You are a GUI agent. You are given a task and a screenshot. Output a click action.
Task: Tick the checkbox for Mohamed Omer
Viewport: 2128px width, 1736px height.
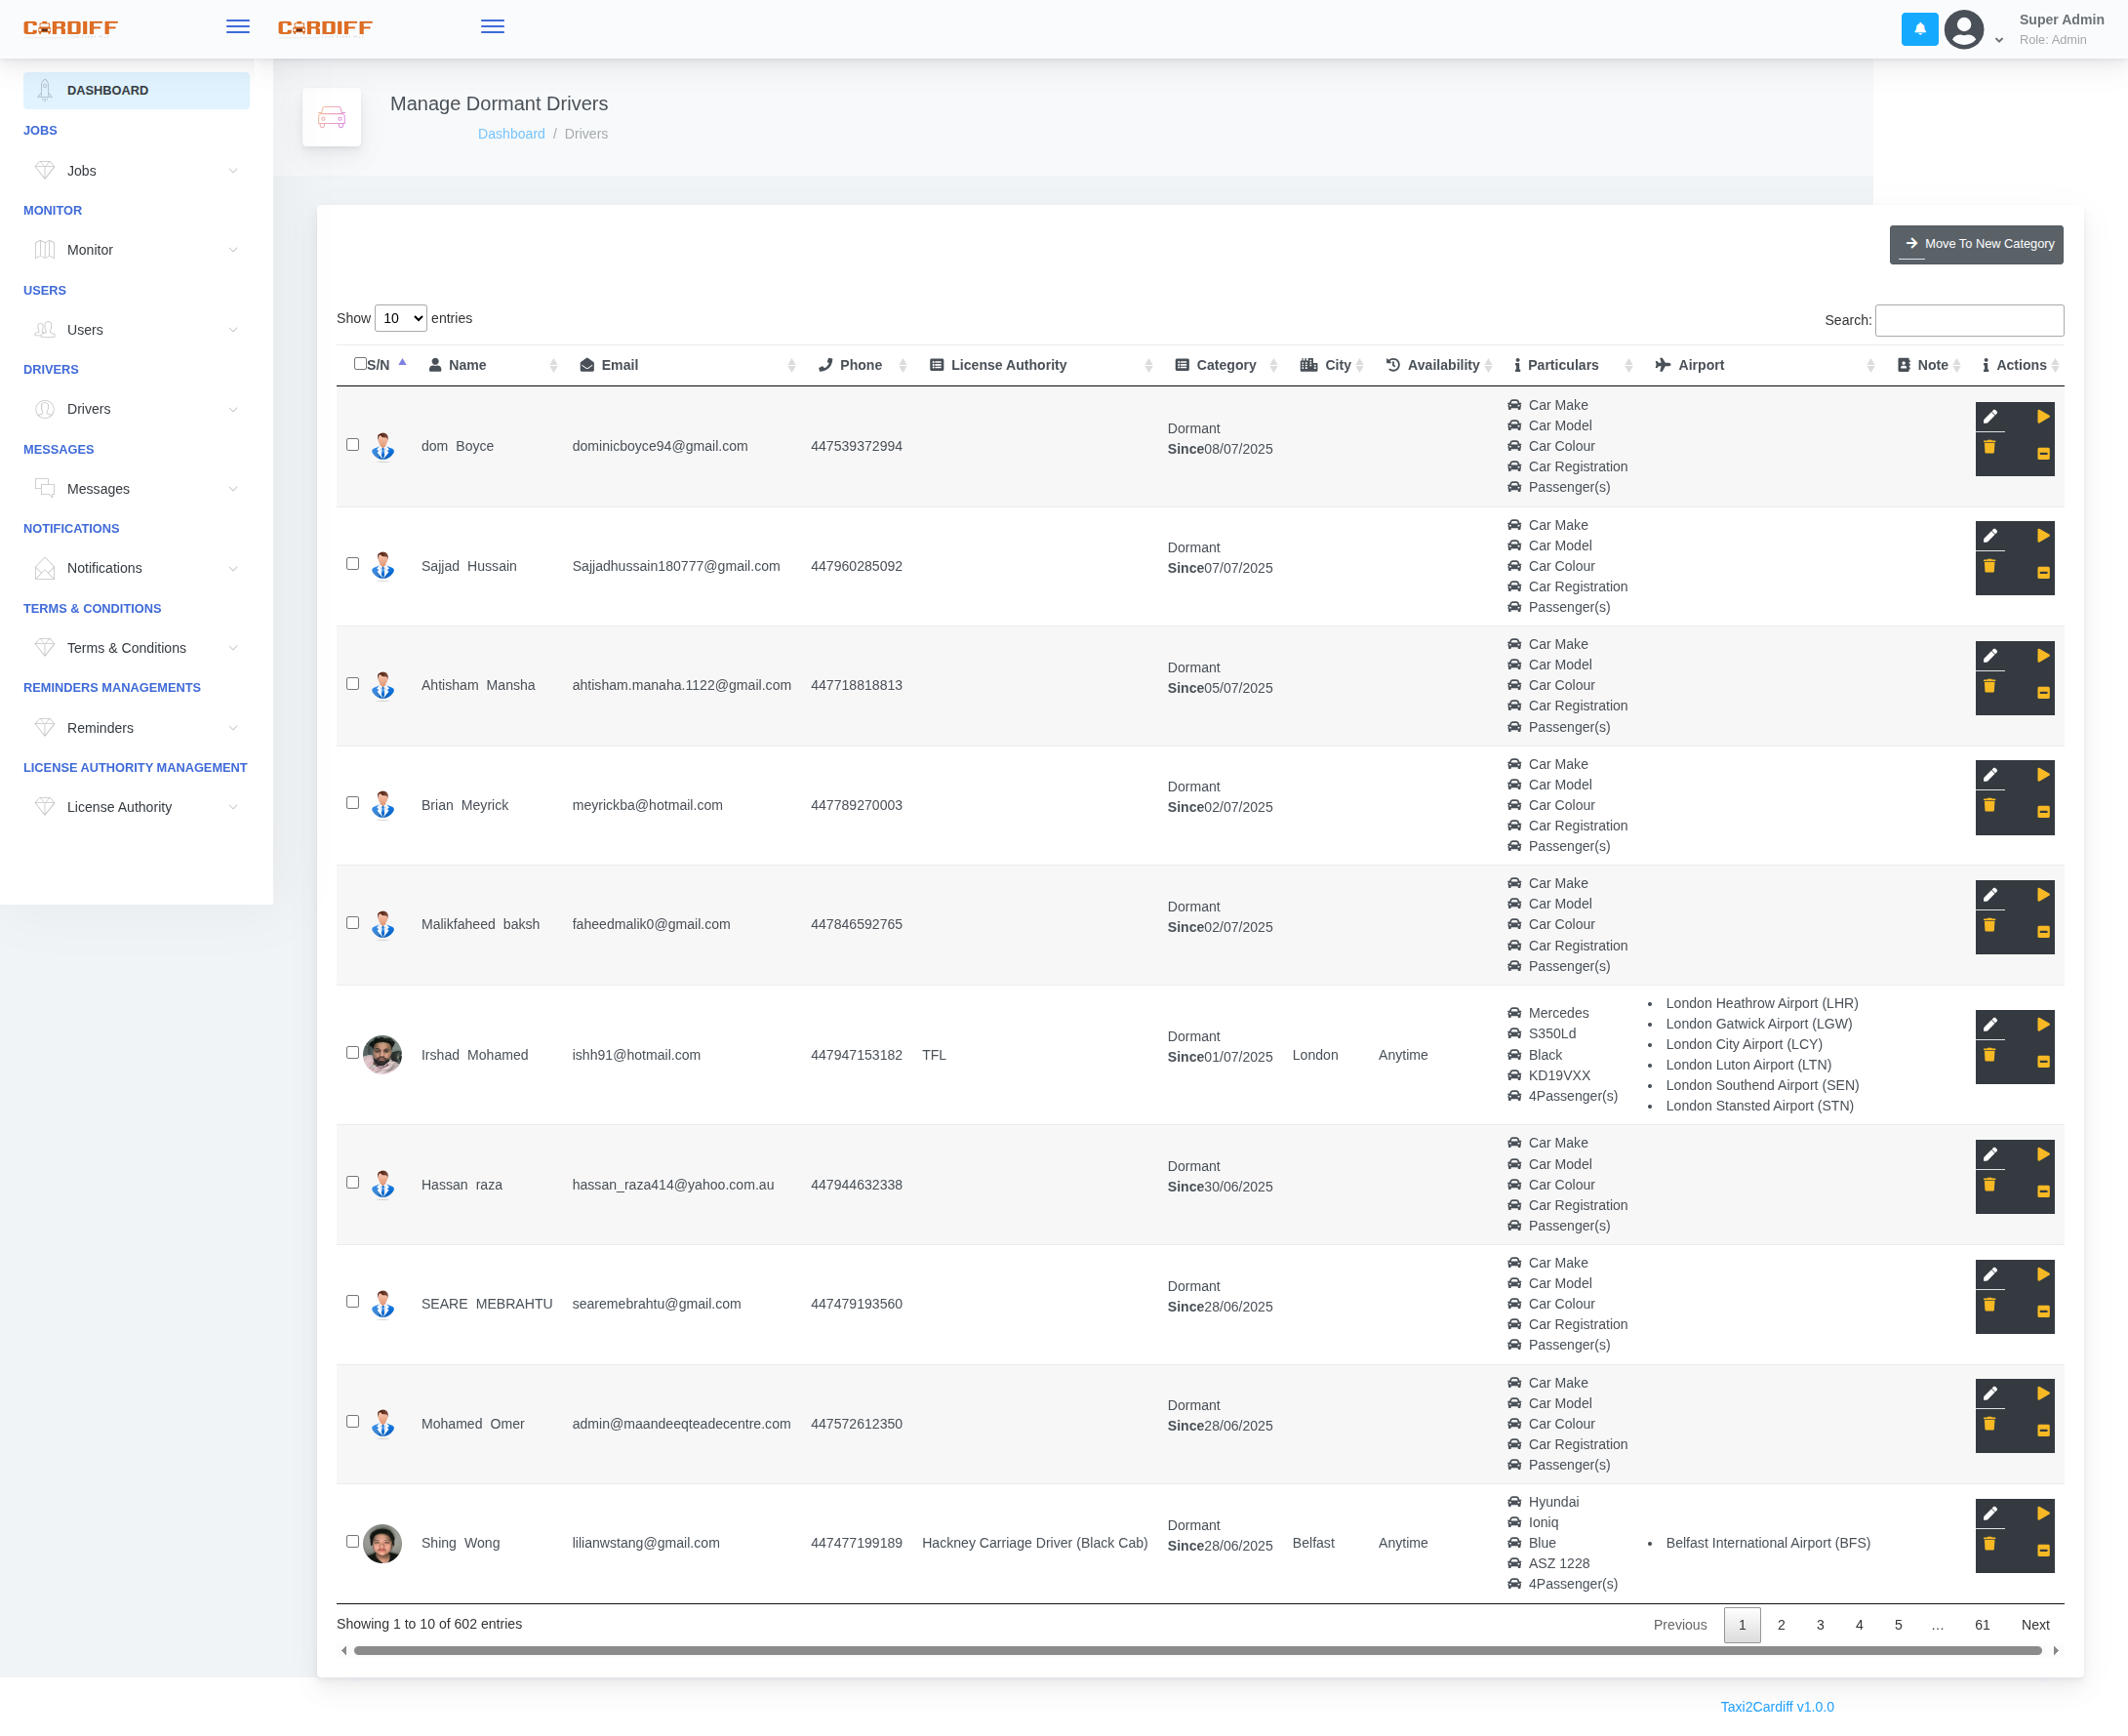click(352, 1421)
